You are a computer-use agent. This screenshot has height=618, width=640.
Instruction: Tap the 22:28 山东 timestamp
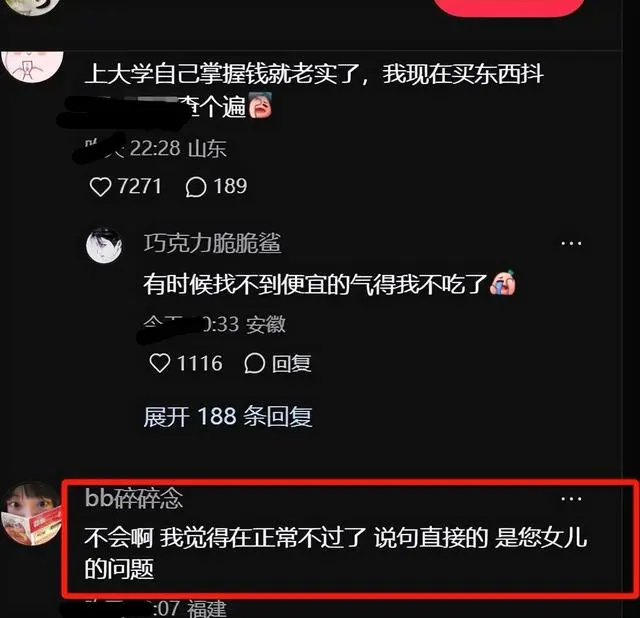[x=178, y=148]
